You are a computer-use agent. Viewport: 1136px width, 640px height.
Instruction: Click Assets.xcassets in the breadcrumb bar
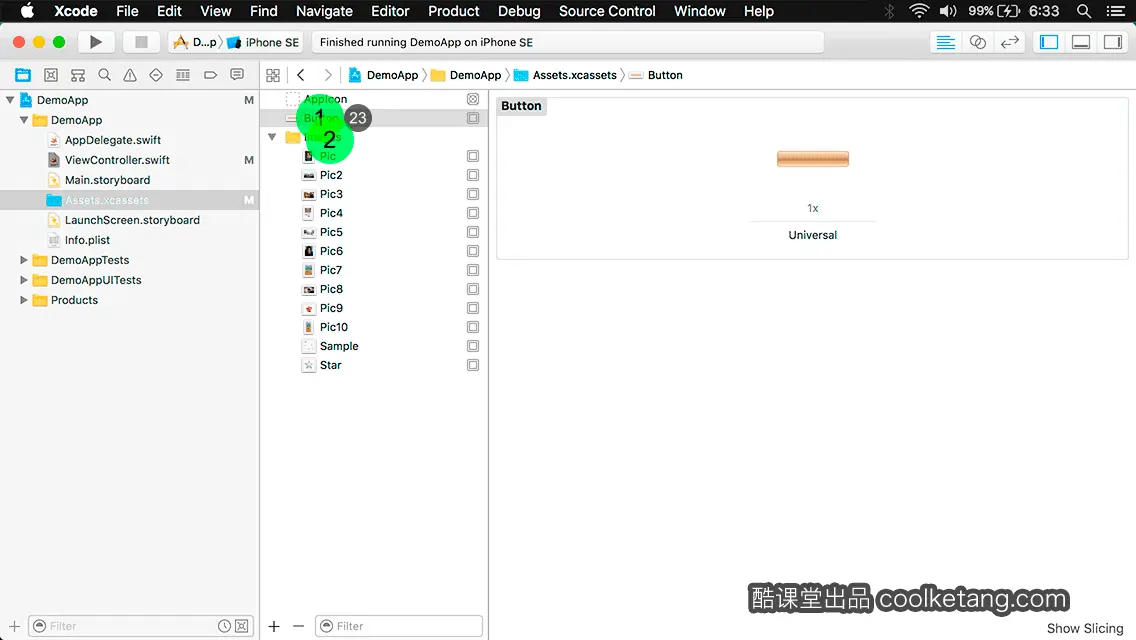pos(566,75)
